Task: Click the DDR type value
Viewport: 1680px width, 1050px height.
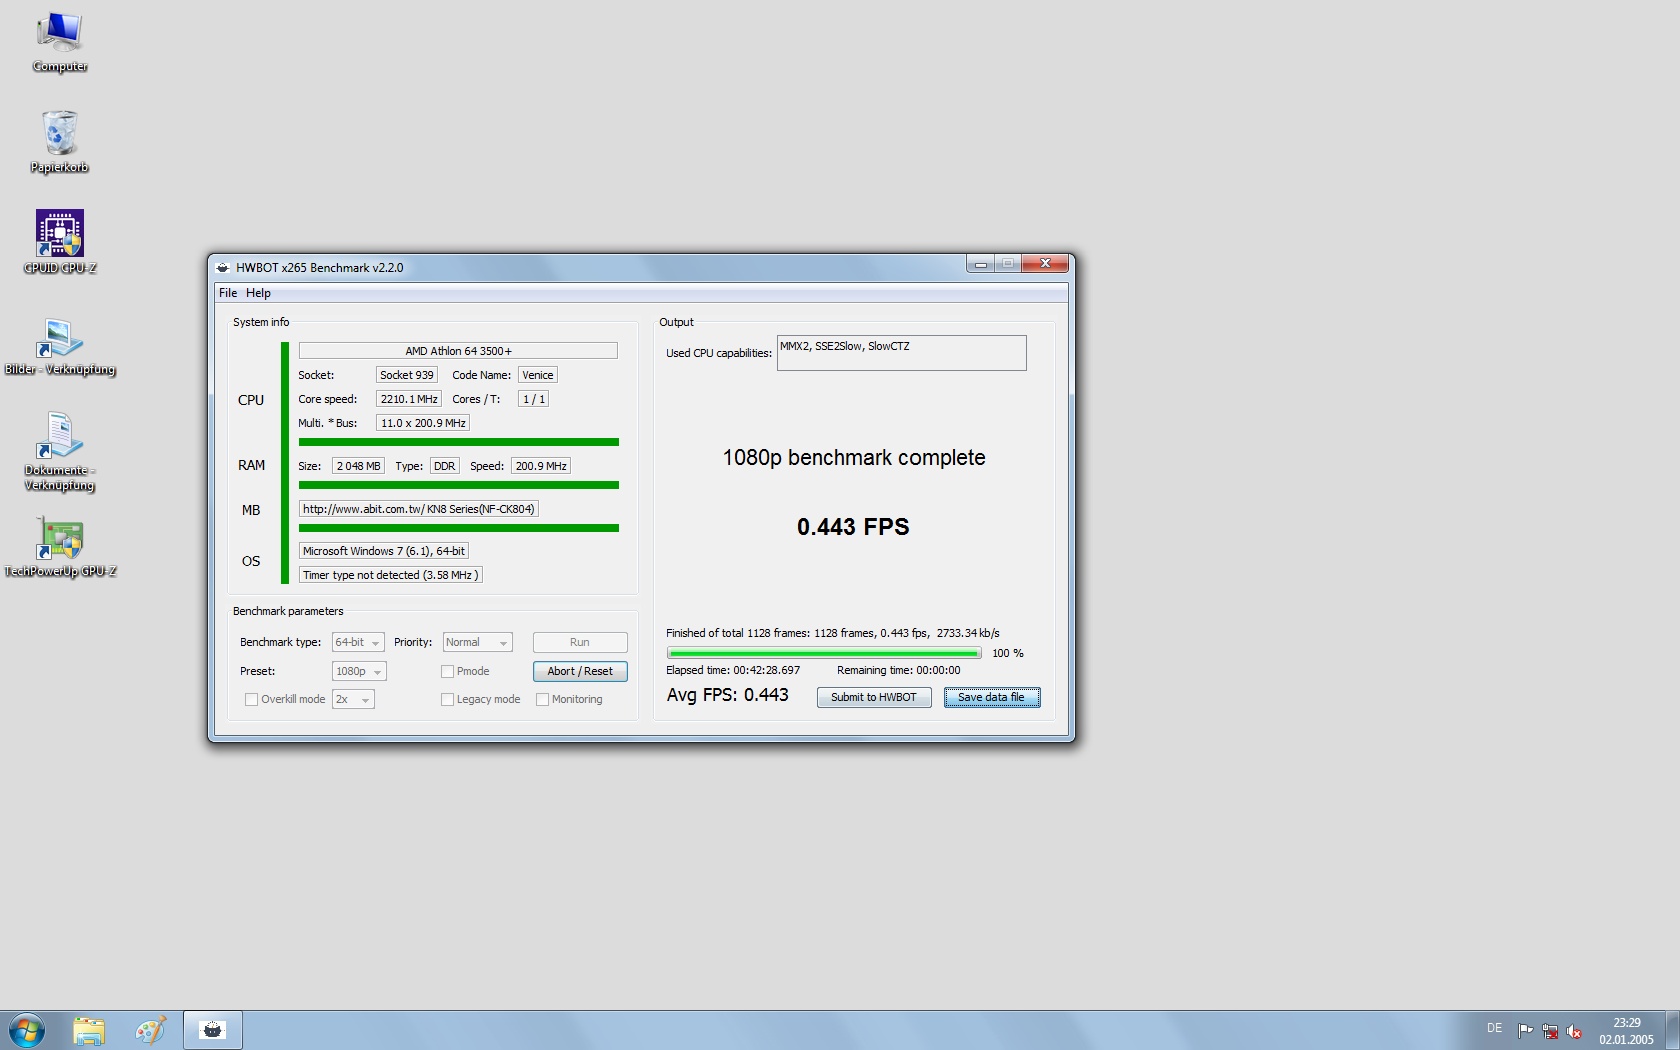Action: coord(444,466)
